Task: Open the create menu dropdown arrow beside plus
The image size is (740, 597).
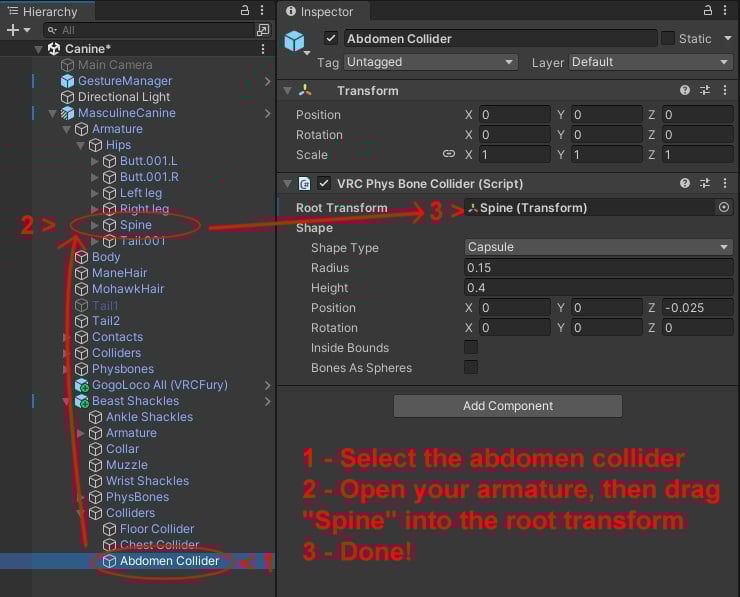Action: (27, 30)
